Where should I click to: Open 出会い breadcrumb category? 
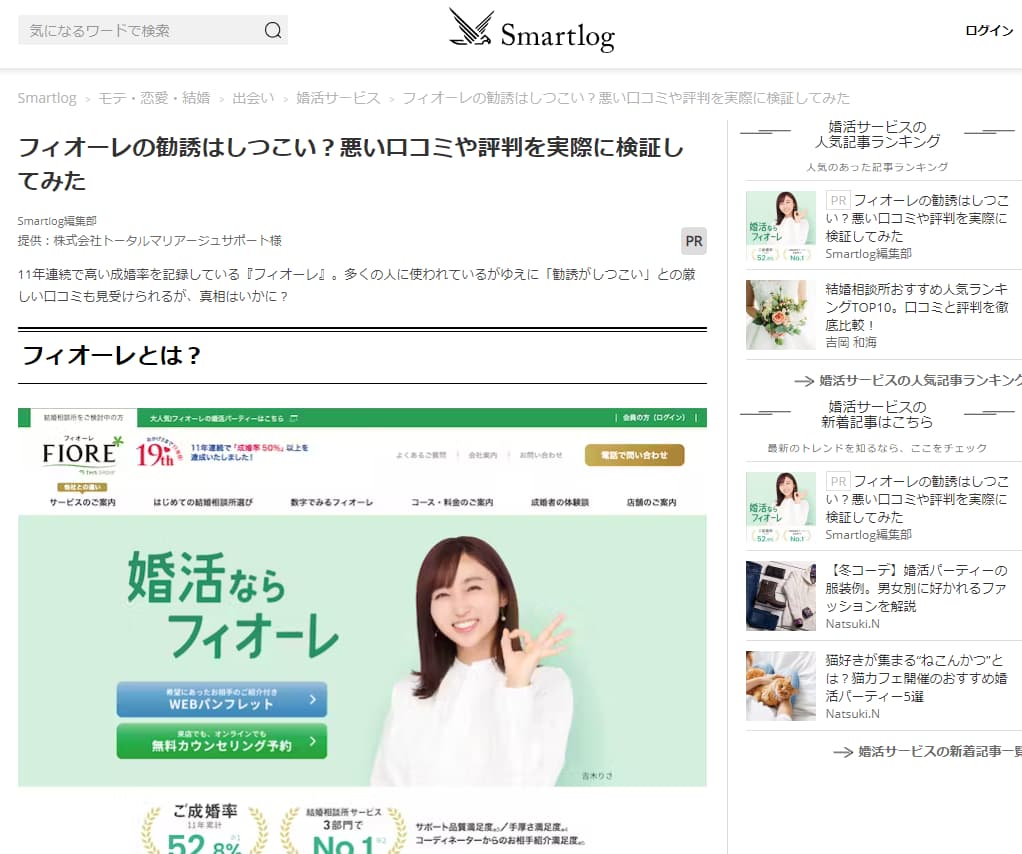pos(253,98)
